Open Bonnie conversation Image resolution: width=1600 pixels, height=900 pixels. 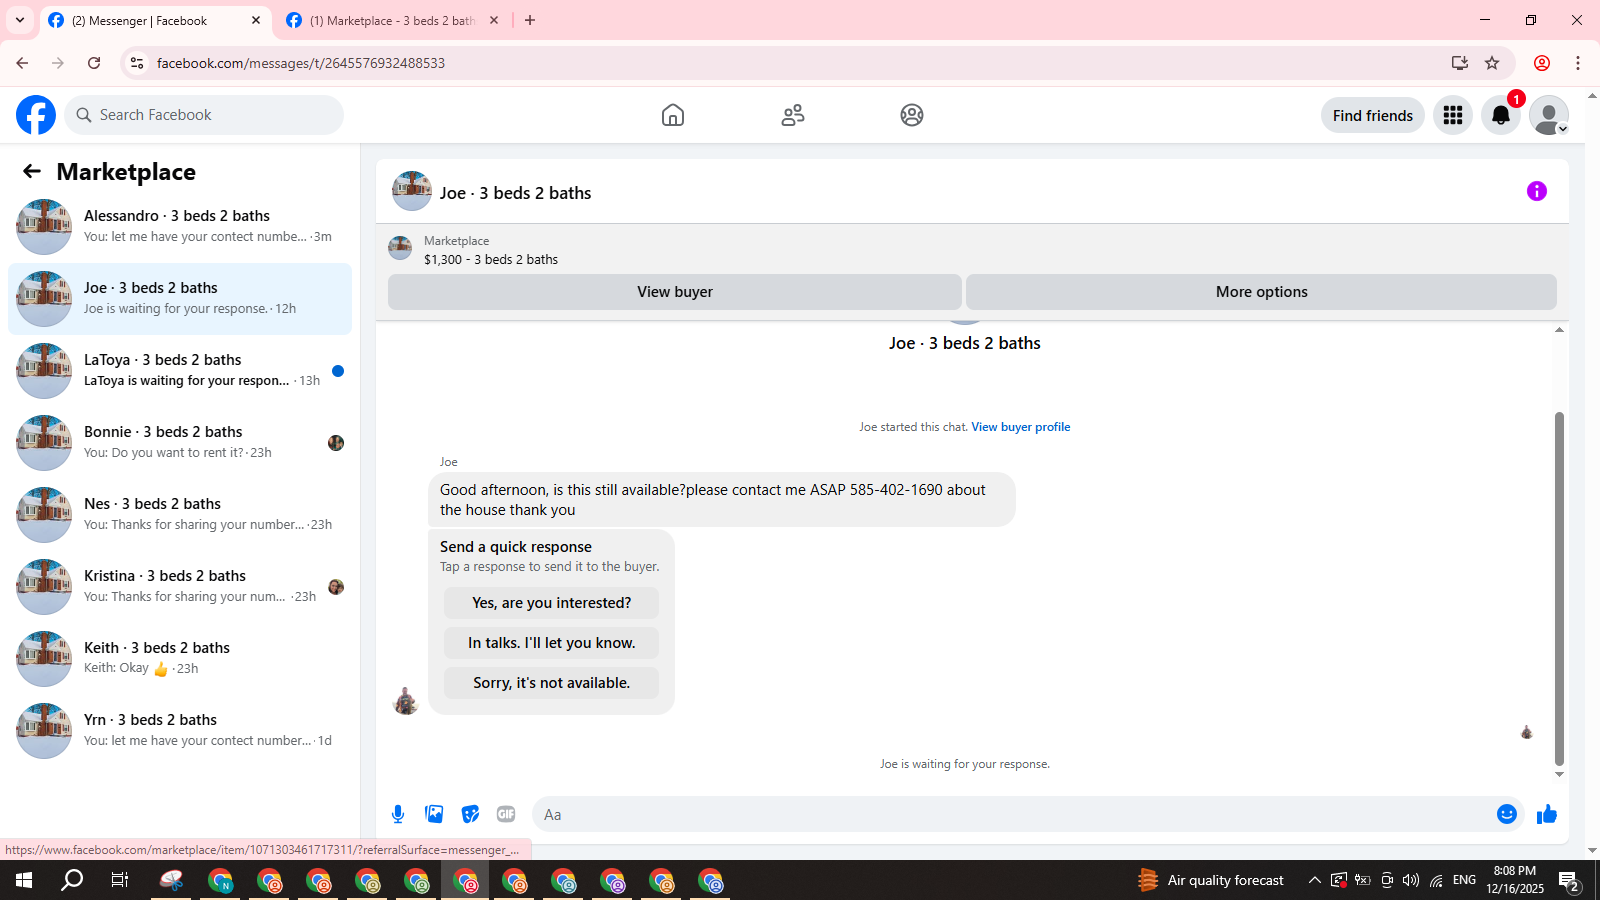[x=180, y=443]
